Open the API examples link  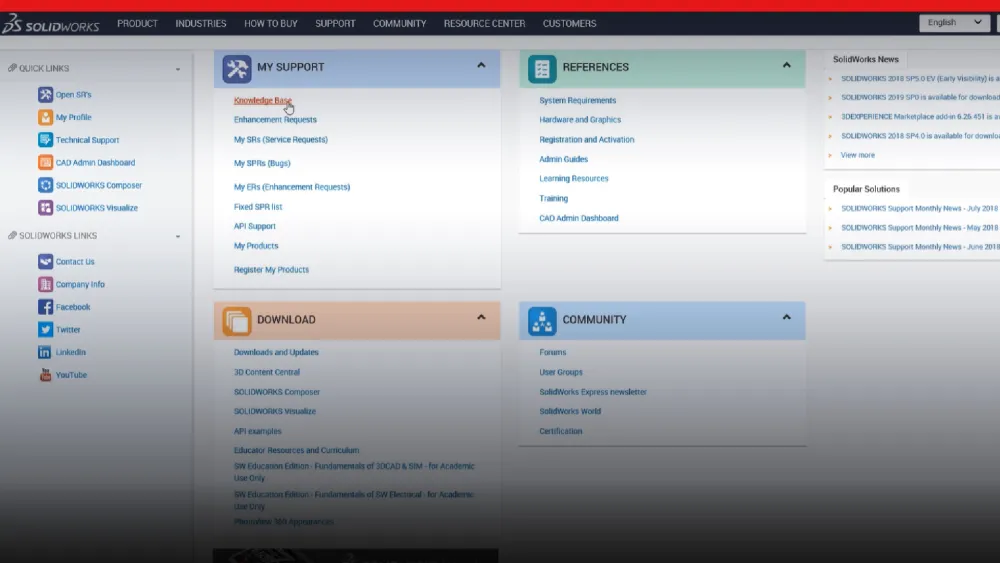[x=257, y=431]
